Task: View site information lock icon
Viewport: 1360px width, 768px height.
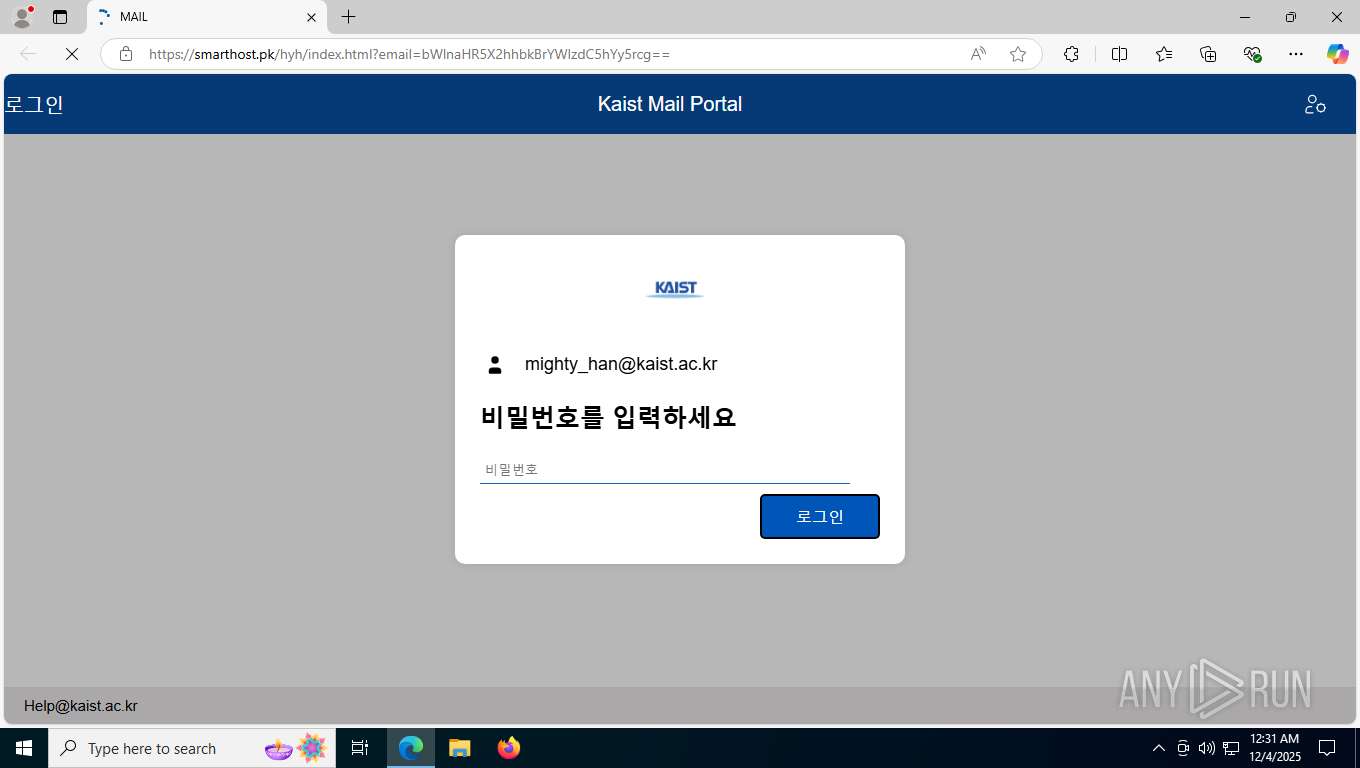Action: 126,54
